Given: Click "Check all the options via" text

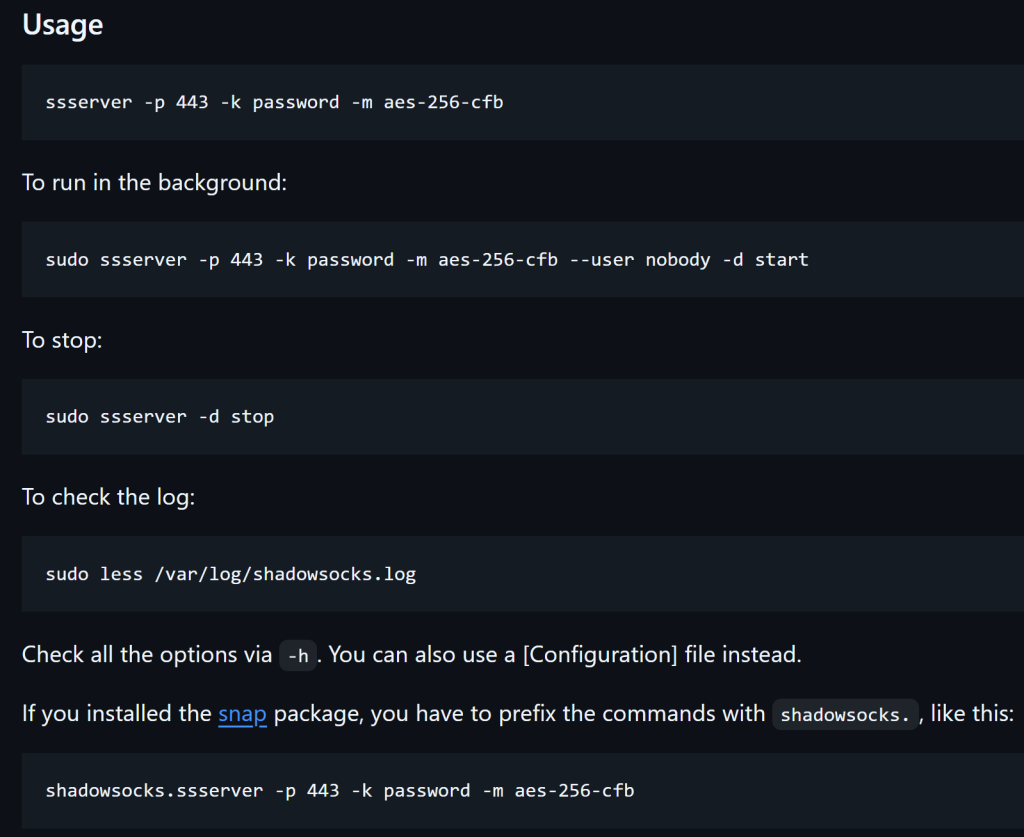Looking at the screenshot, I should click(x=146, y=656).
